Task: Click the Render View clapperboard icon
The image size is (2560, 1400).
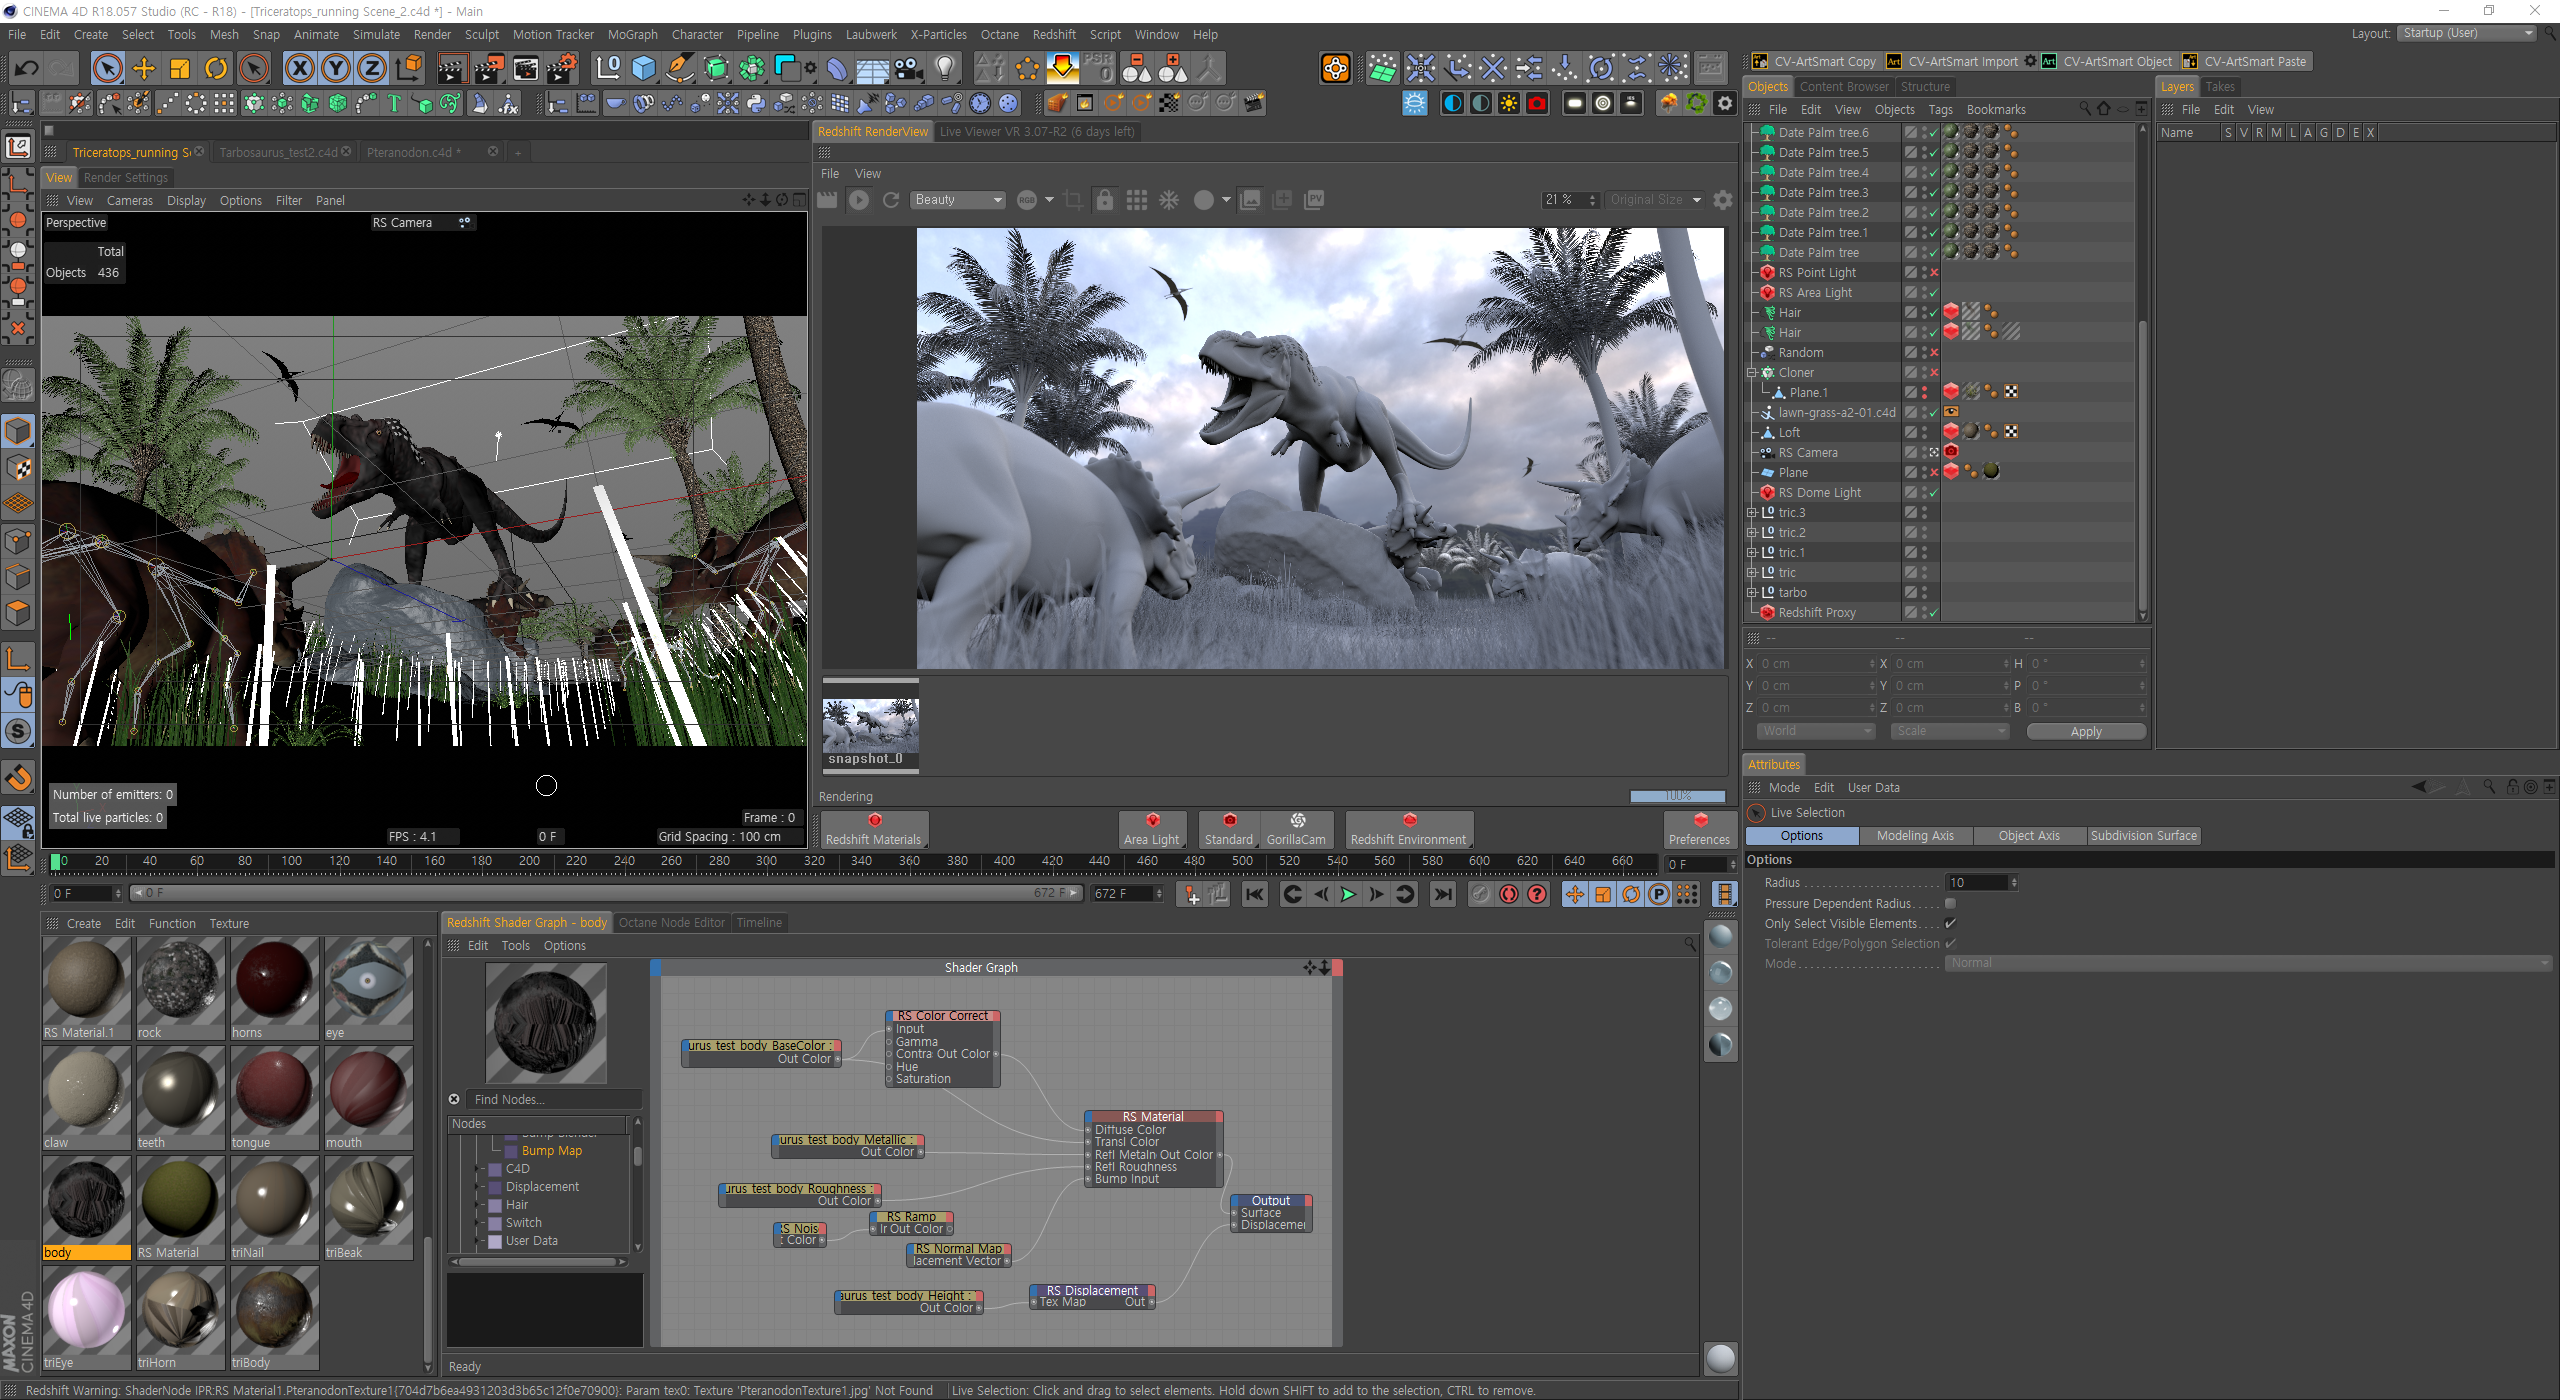Action: point(452,68)
